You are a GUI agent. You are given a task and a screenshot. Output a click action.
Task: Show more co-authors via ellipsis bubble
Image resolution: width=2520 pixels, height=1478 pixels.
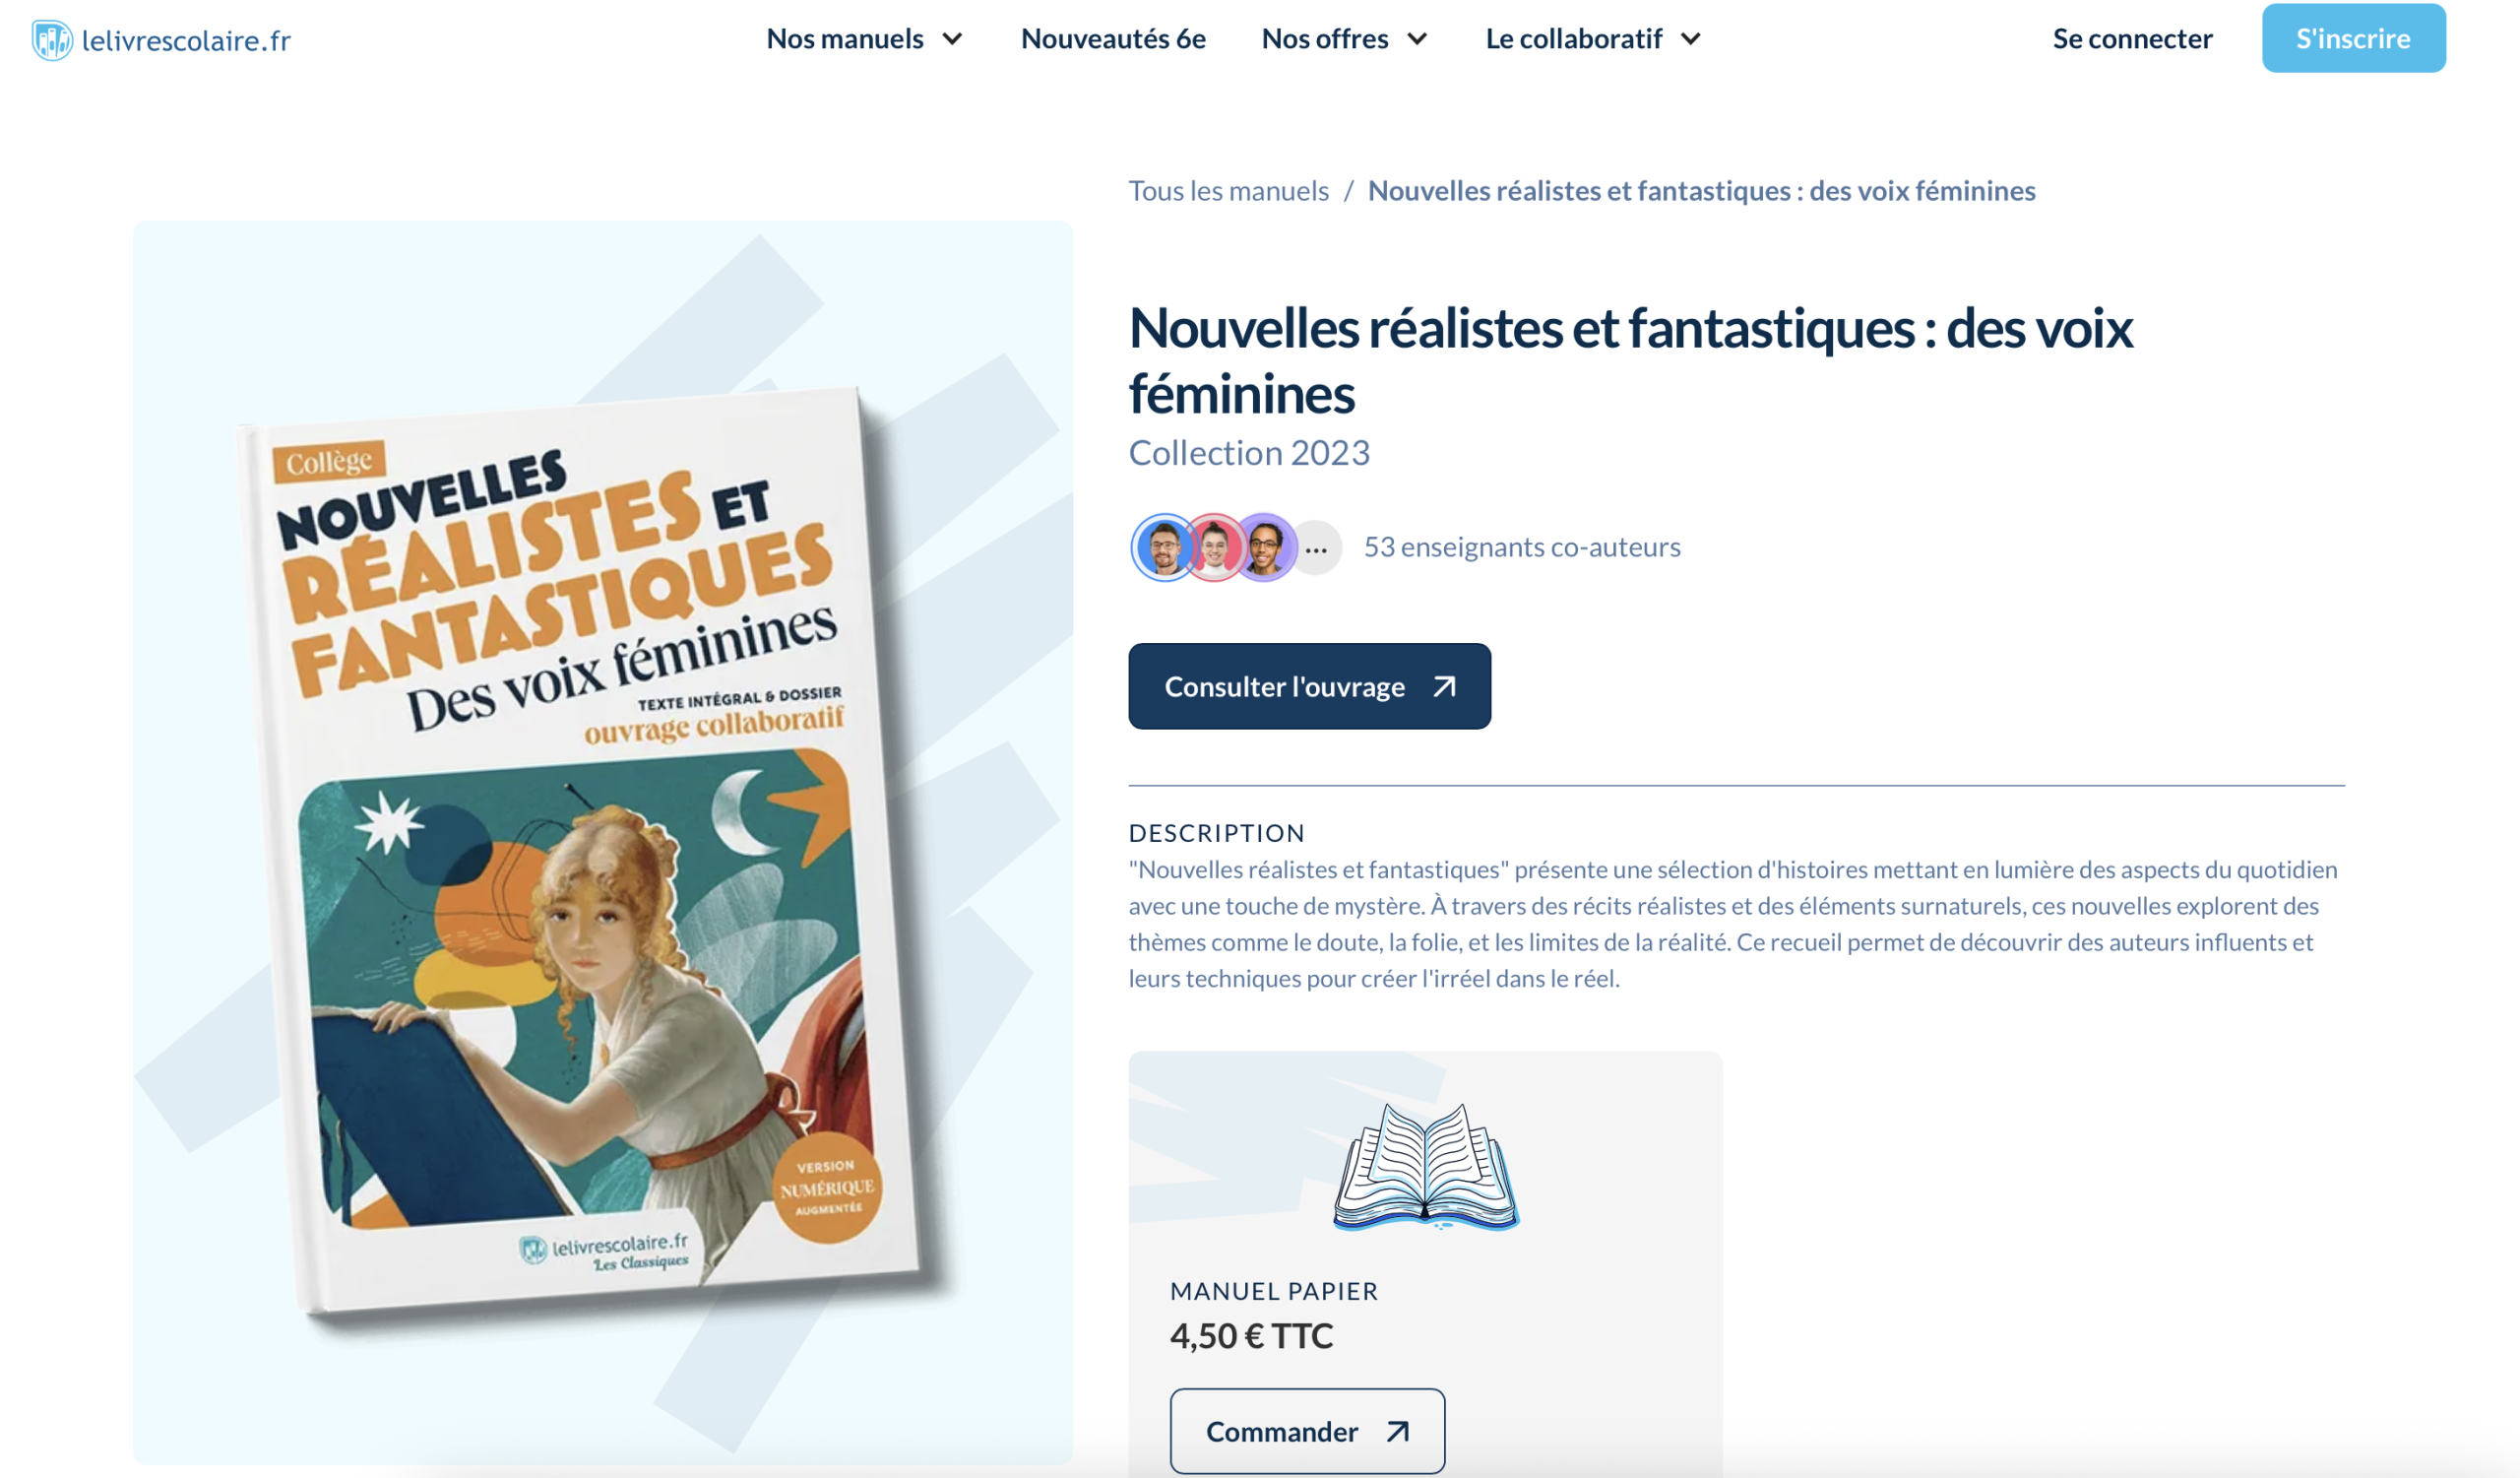pyautogui.click(x=1316, y=549)
